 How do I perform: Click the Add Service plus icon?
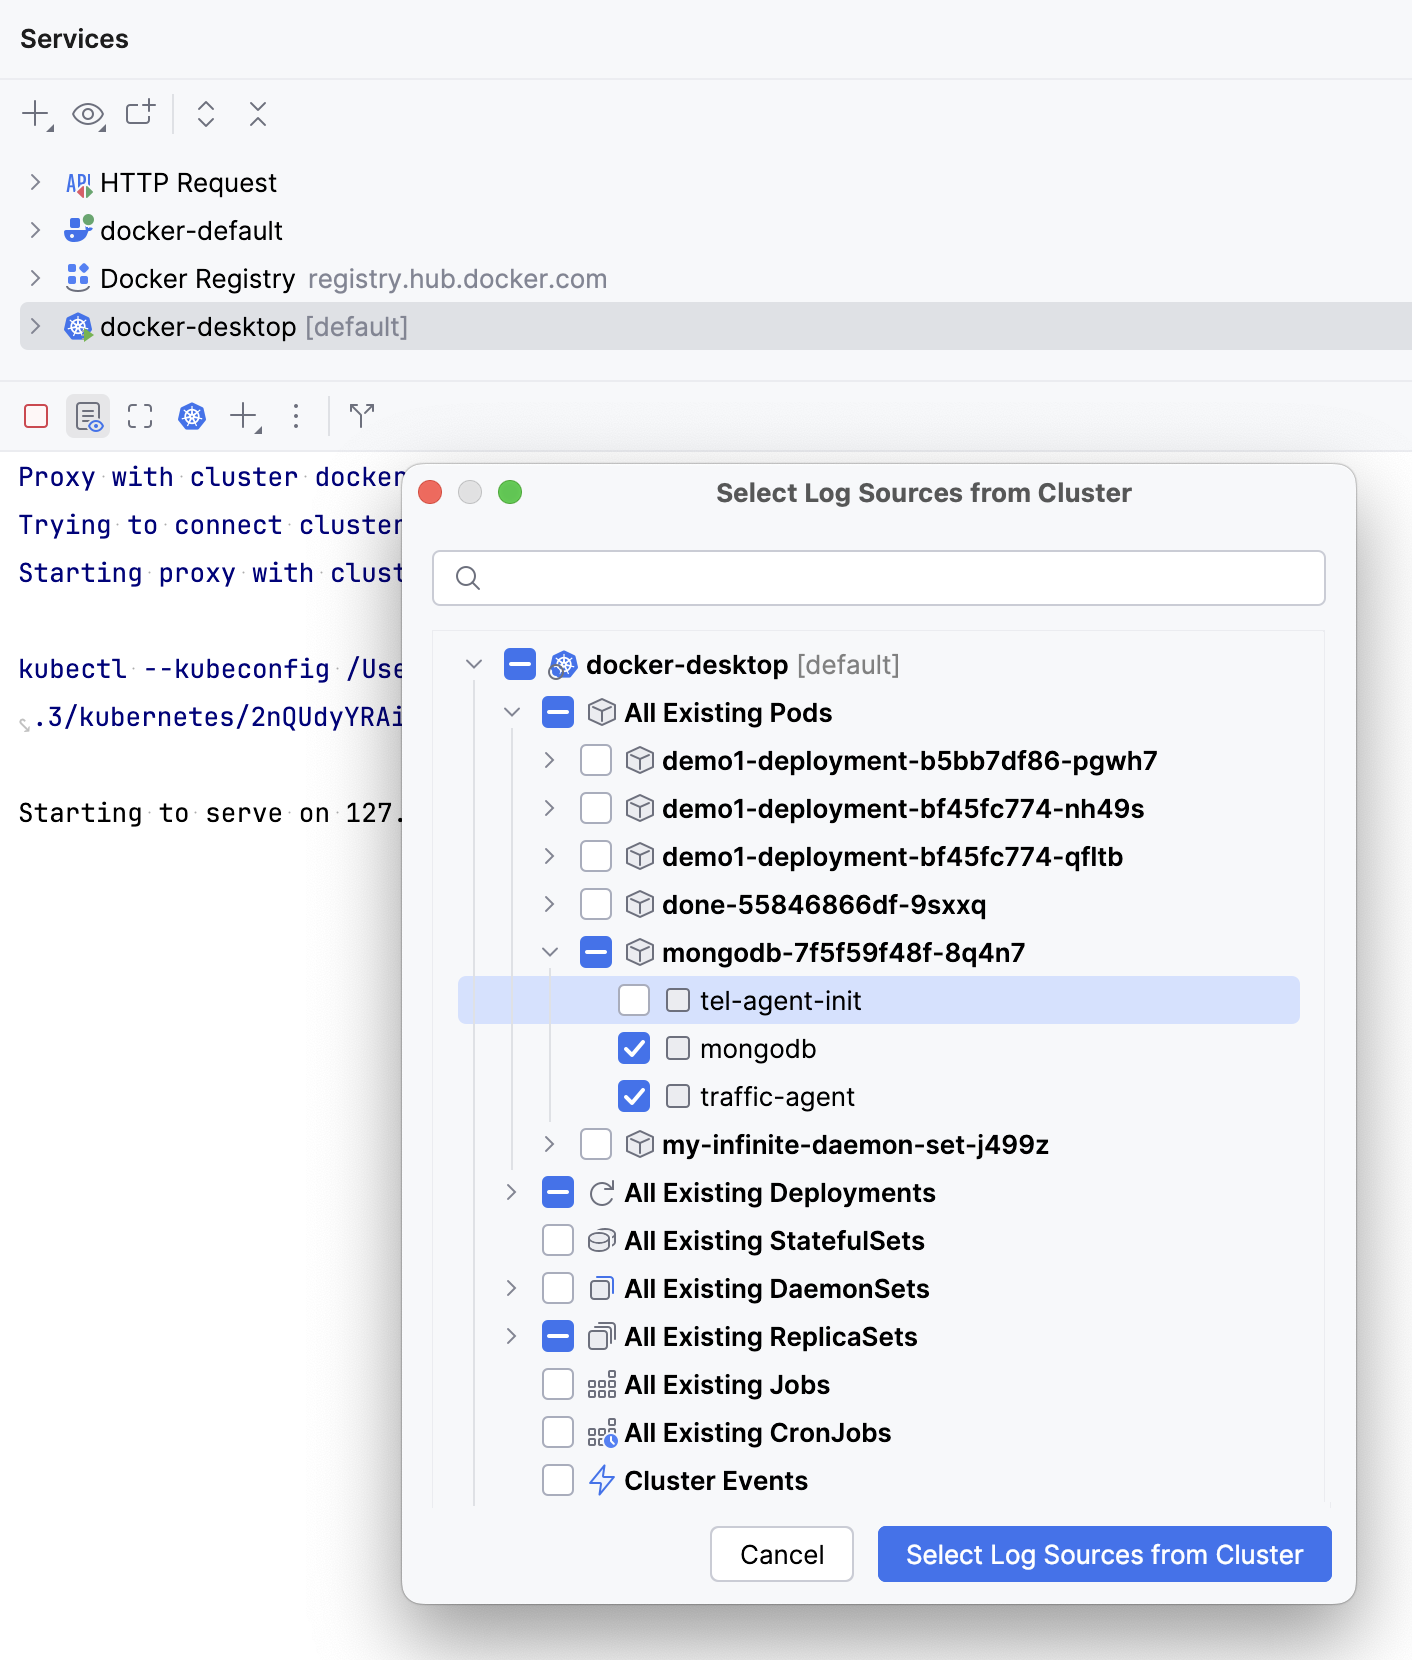point(35,113)
